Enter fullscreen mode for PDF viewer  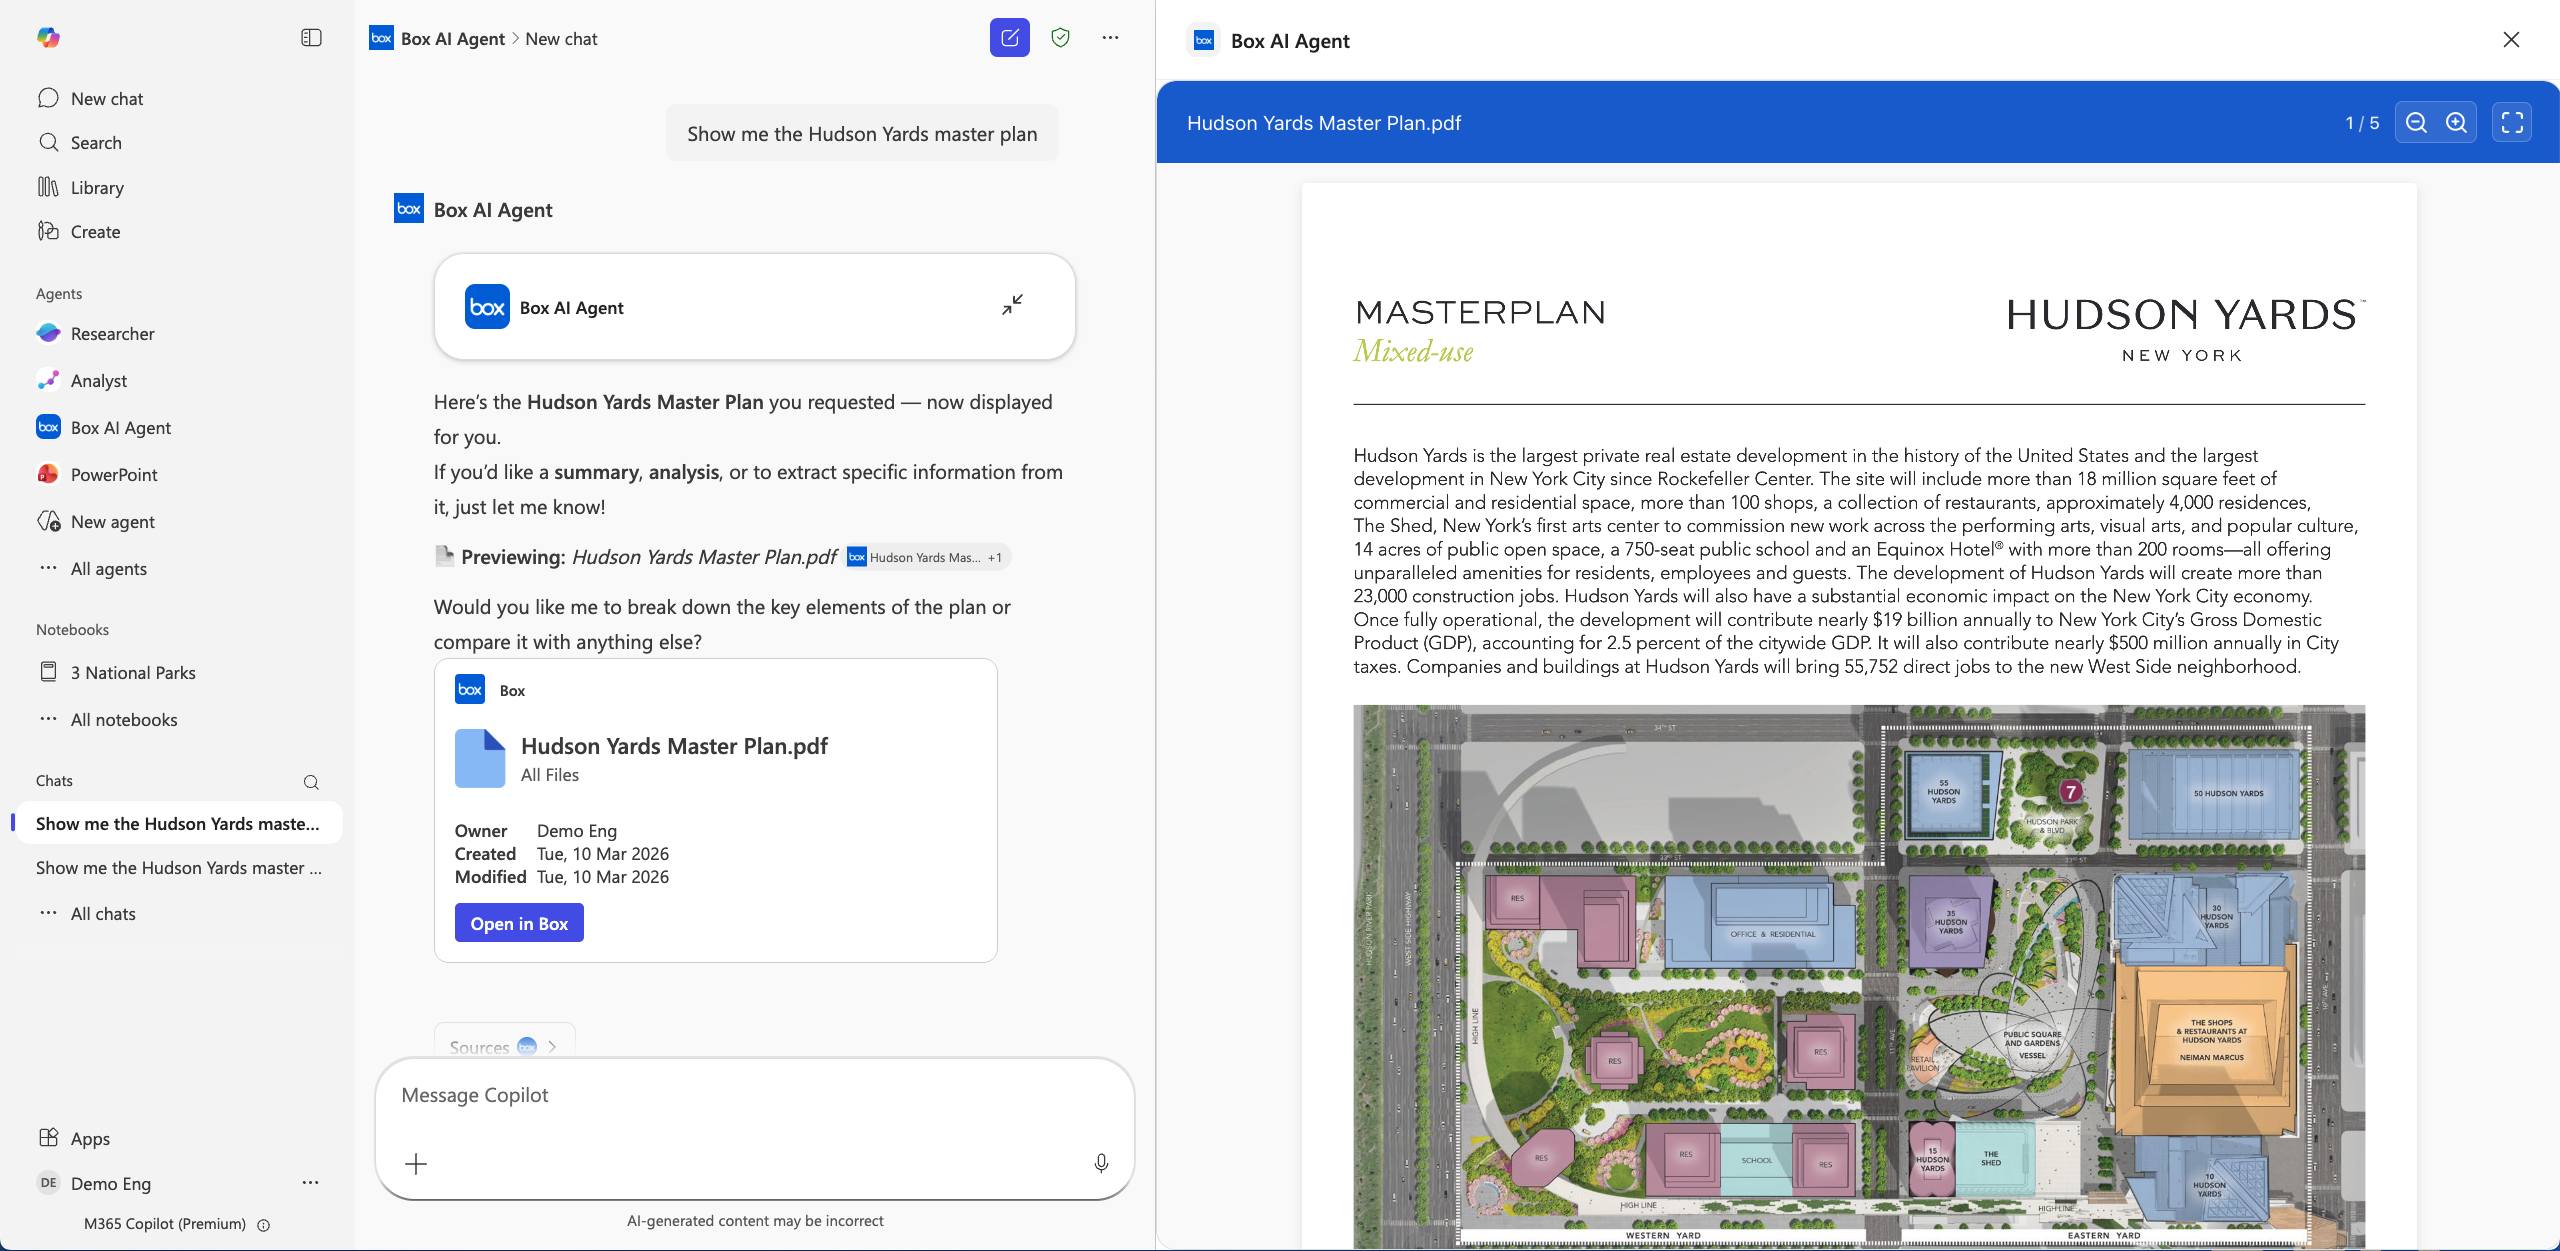(2511, 123)
